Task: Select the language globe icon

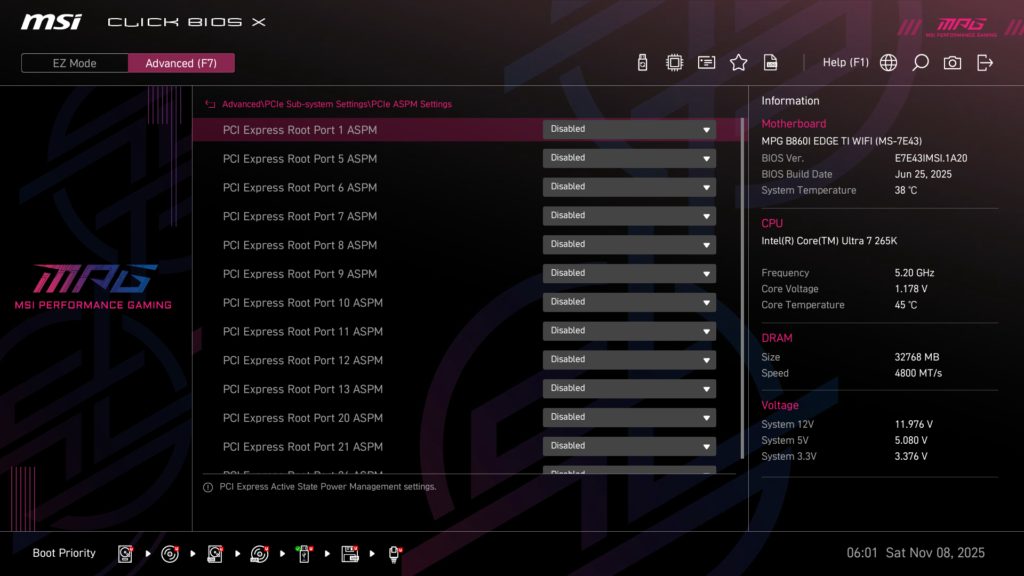Action: (887, 62)
